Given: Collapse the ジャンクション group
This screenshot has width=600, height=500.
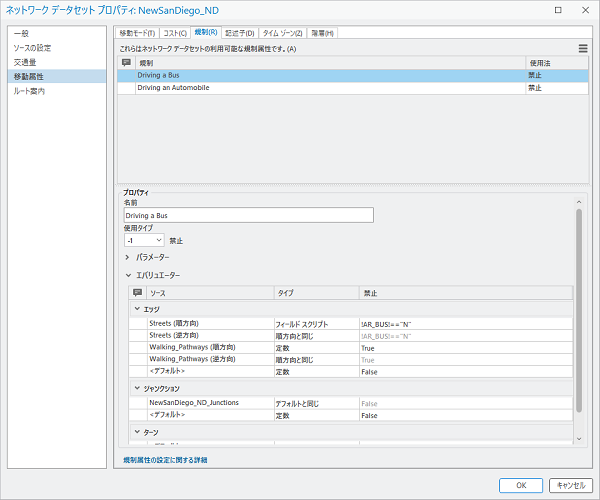Looking at the screenshot, I should pos(137,387).
